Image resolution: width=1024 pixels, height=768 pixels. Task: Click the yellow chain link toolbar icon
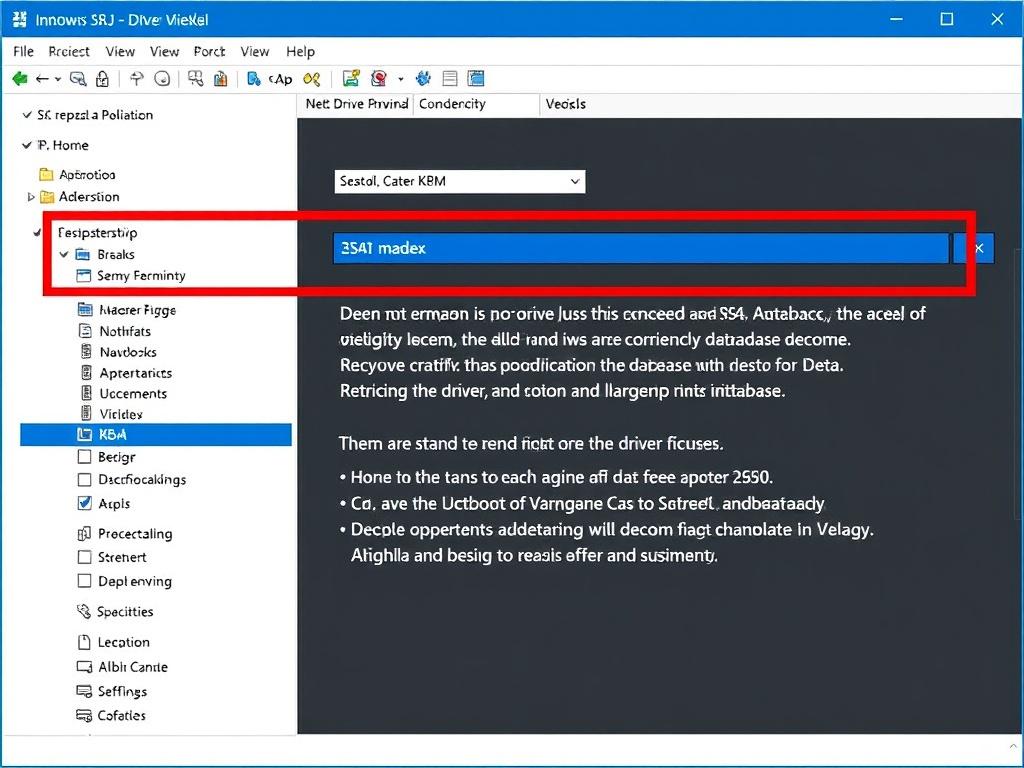[312, 79]
